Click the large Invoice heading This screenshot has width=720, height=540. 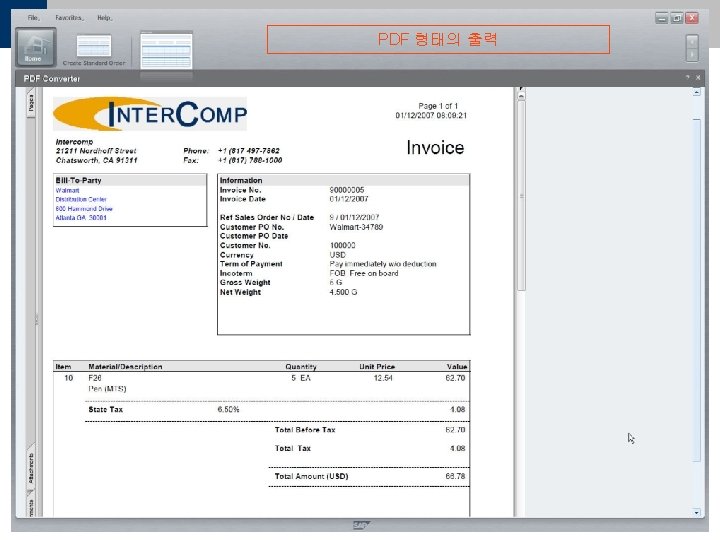(x=435, y=148)
